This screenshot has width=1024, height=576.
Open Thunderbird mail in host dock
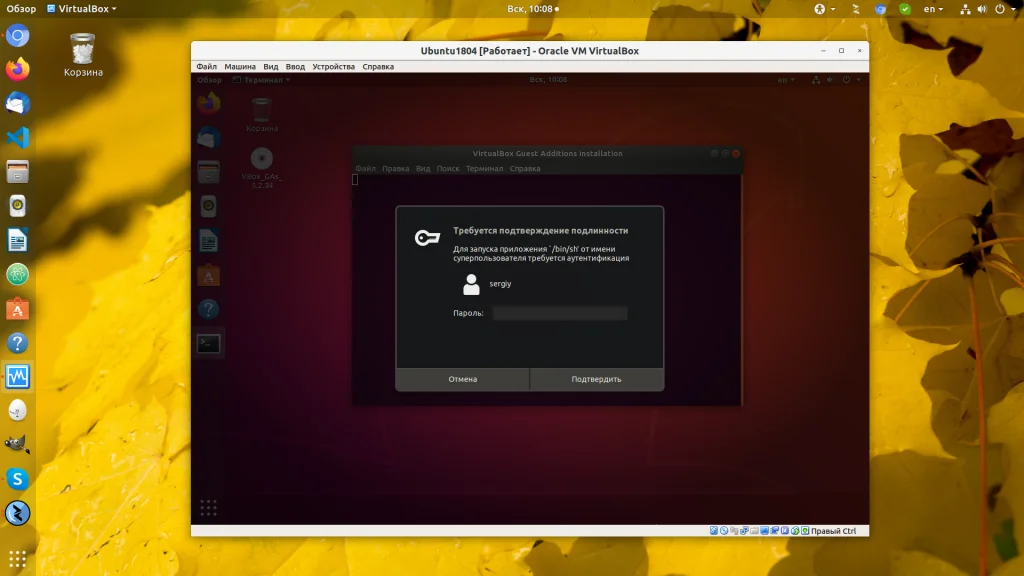pyautogui.click(x=18, y=103)
